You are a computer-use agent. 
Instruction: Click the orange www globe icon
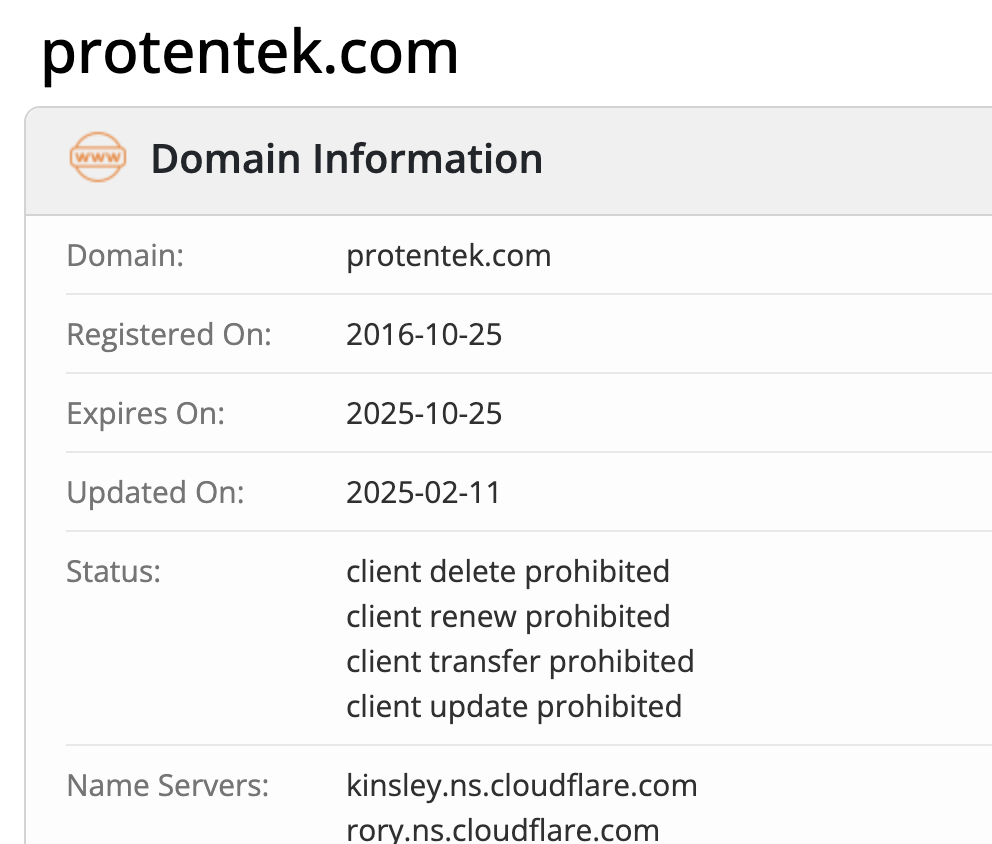click(x=98, y=159)
